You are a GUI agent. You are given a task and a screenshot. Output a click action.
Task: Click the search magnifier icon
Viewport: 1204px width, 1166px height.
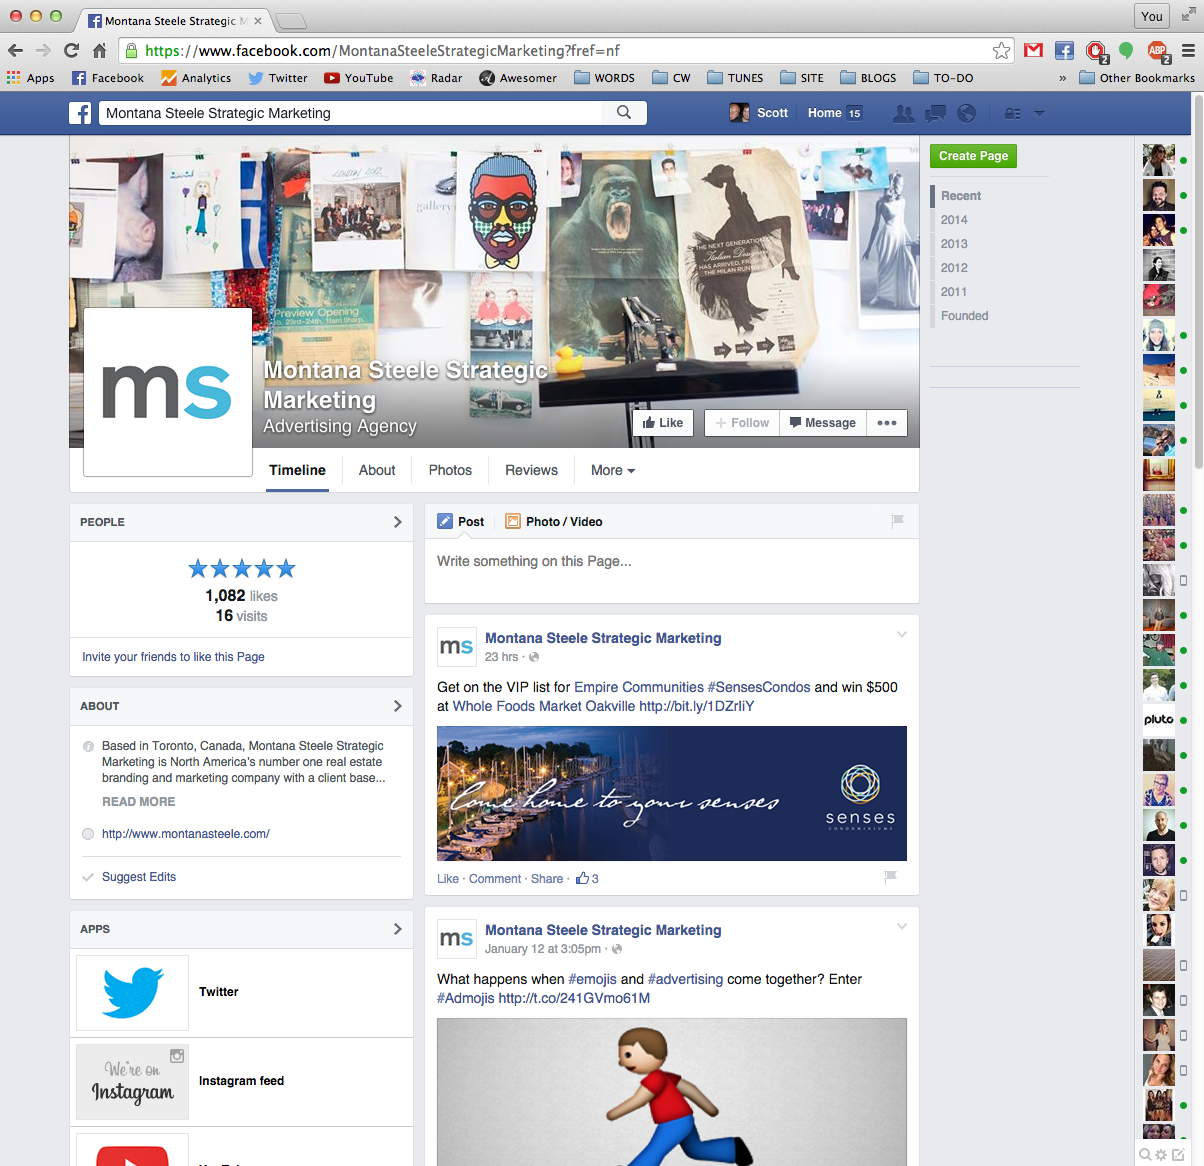click(x=624, y=113)
